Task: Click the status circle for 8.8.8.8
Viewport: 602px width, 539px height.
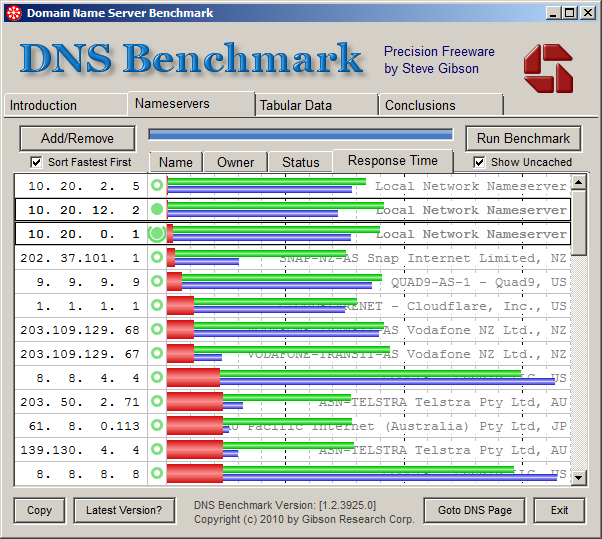Action: [157, 473]
